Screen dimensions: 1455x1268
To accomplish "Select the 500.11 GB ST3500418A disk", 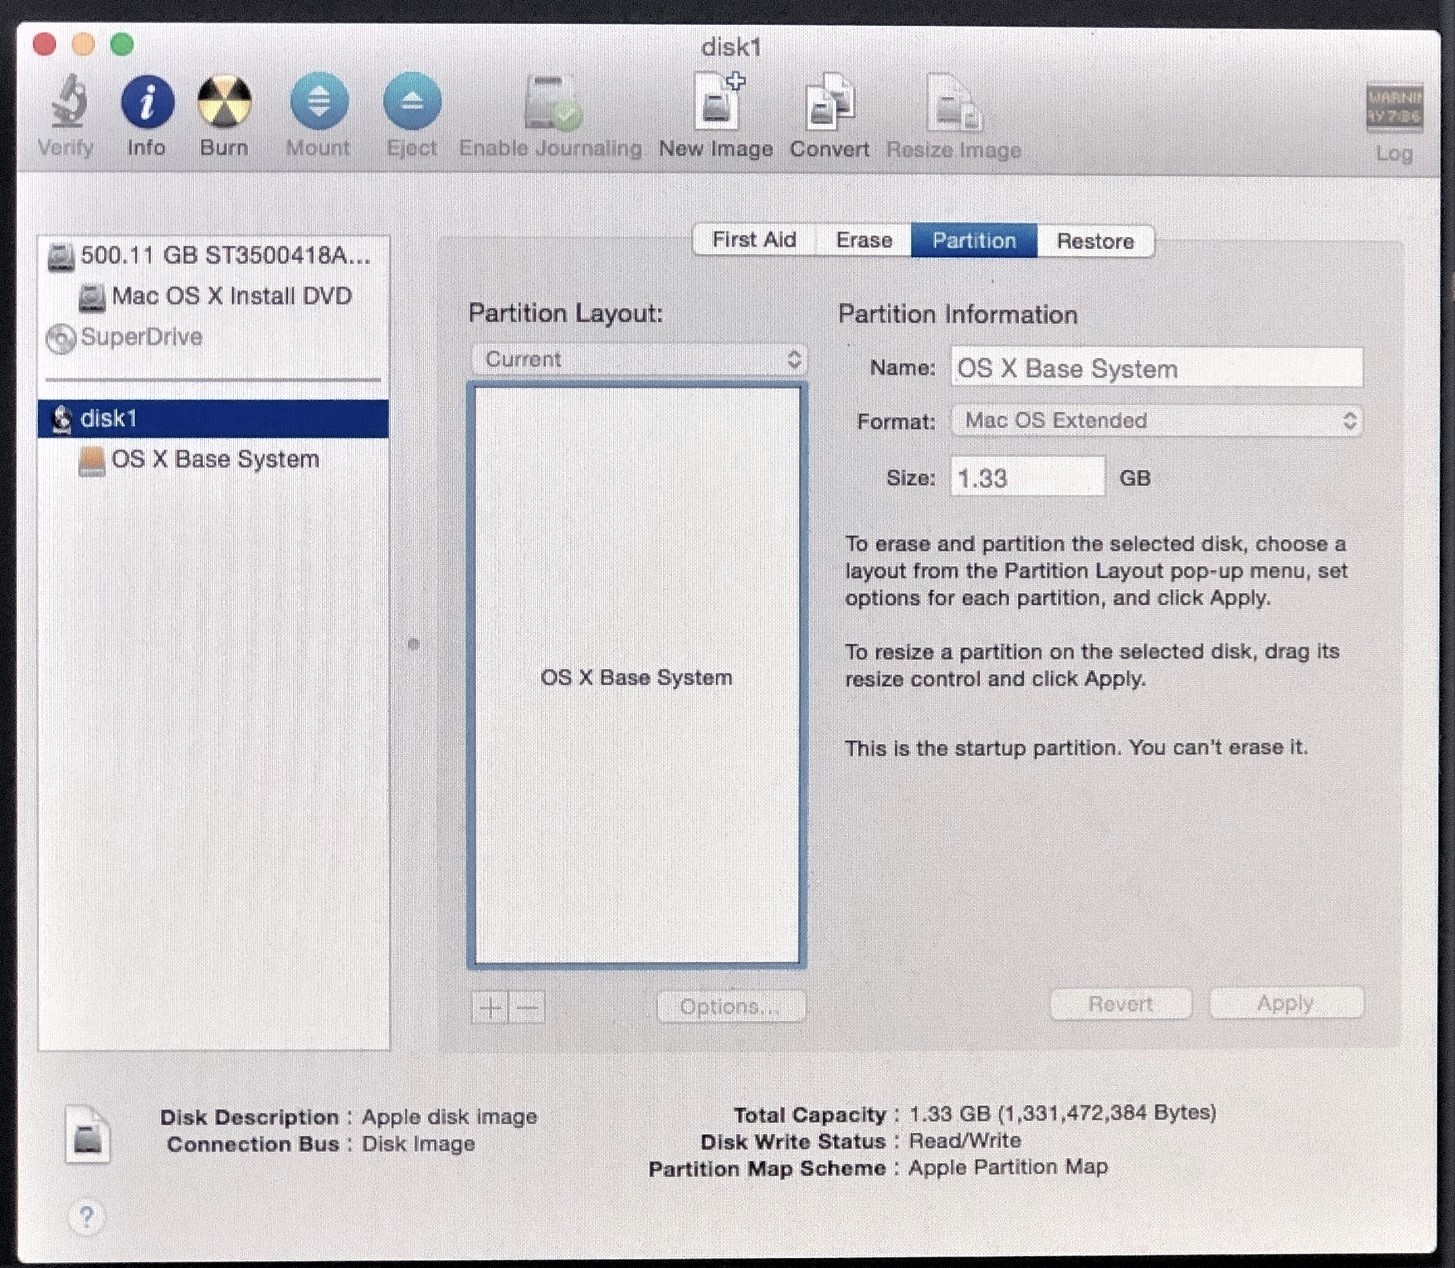I will (212, 255).
